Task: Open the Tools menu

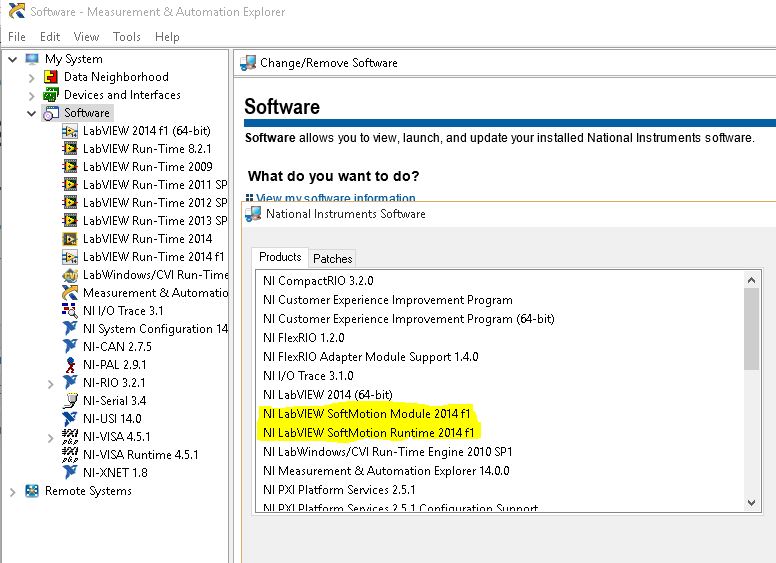Action: (x=127, y=37)
